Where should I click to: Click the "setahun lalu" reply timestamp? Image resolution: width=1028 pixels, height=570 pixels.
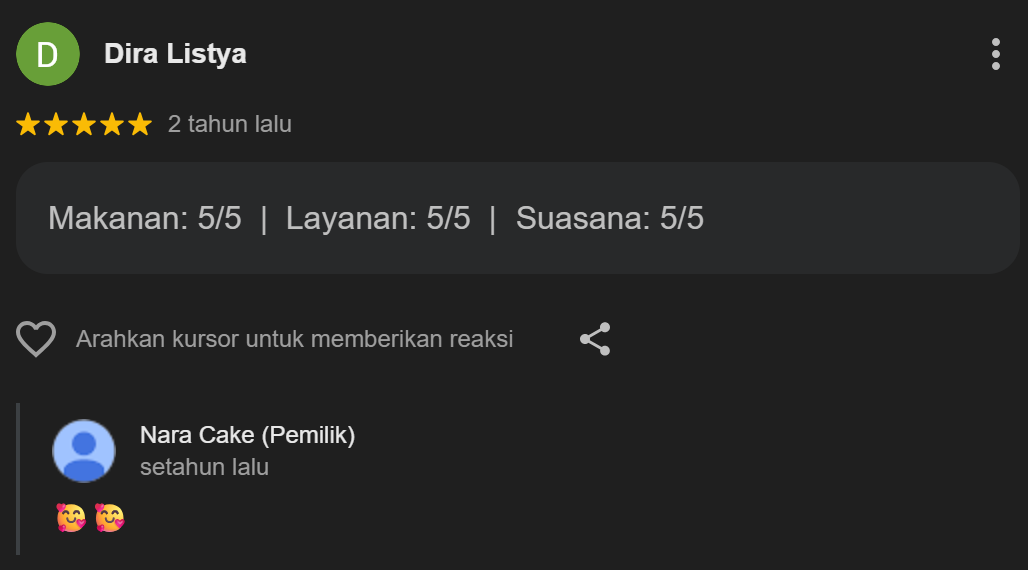tap(204, 467)
